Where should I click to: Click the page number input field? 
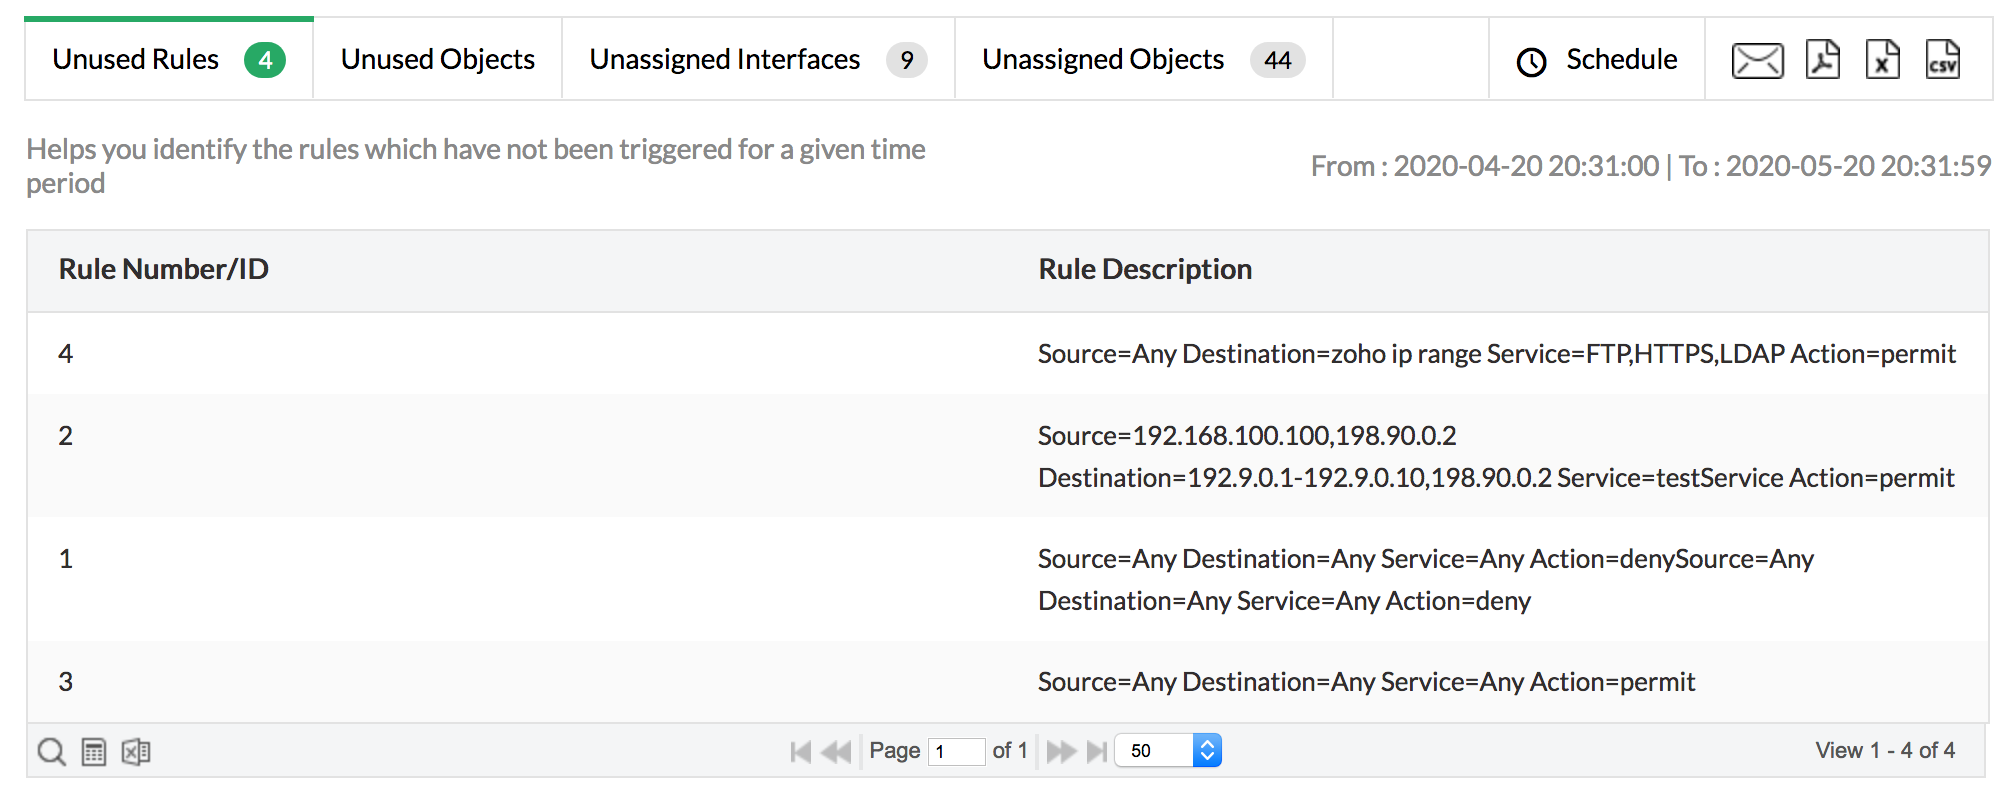(956, 751)
